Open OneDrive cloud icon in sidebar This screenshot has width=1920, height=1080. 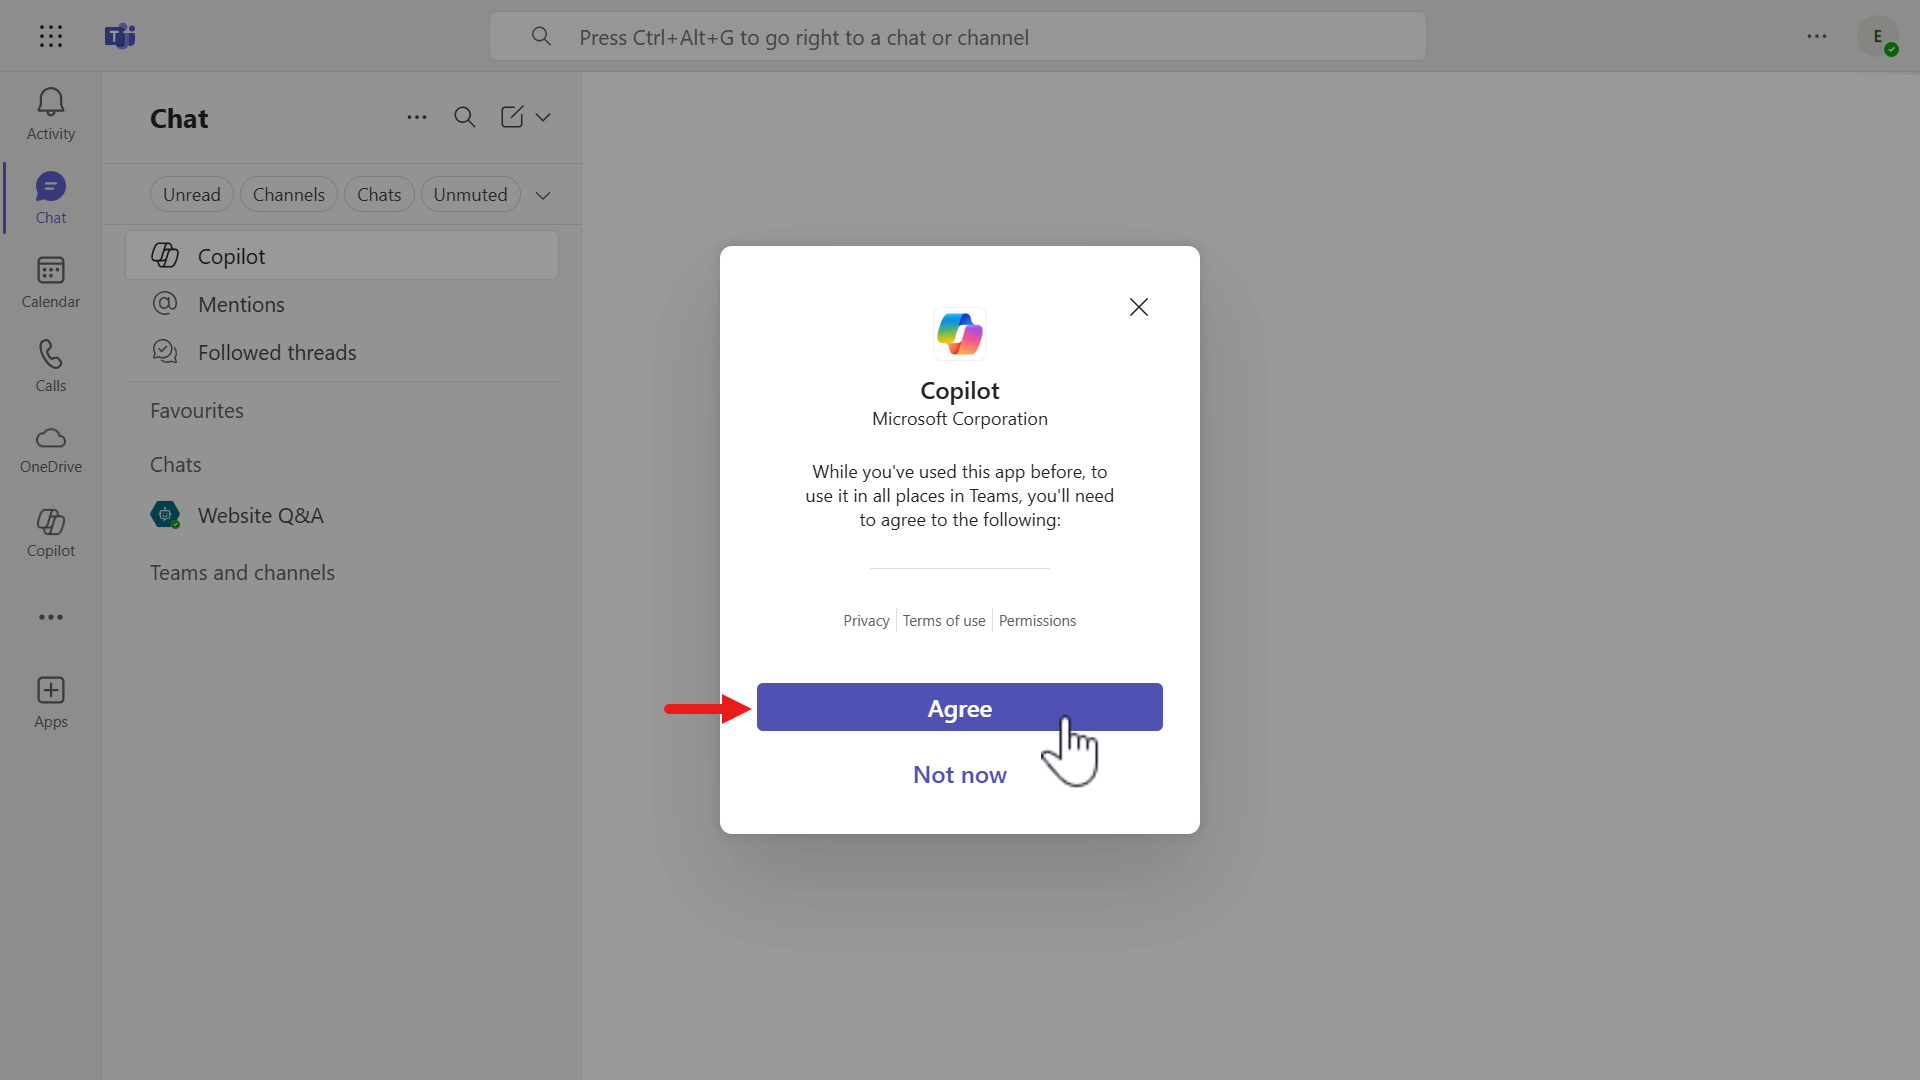tap(50, 449)
